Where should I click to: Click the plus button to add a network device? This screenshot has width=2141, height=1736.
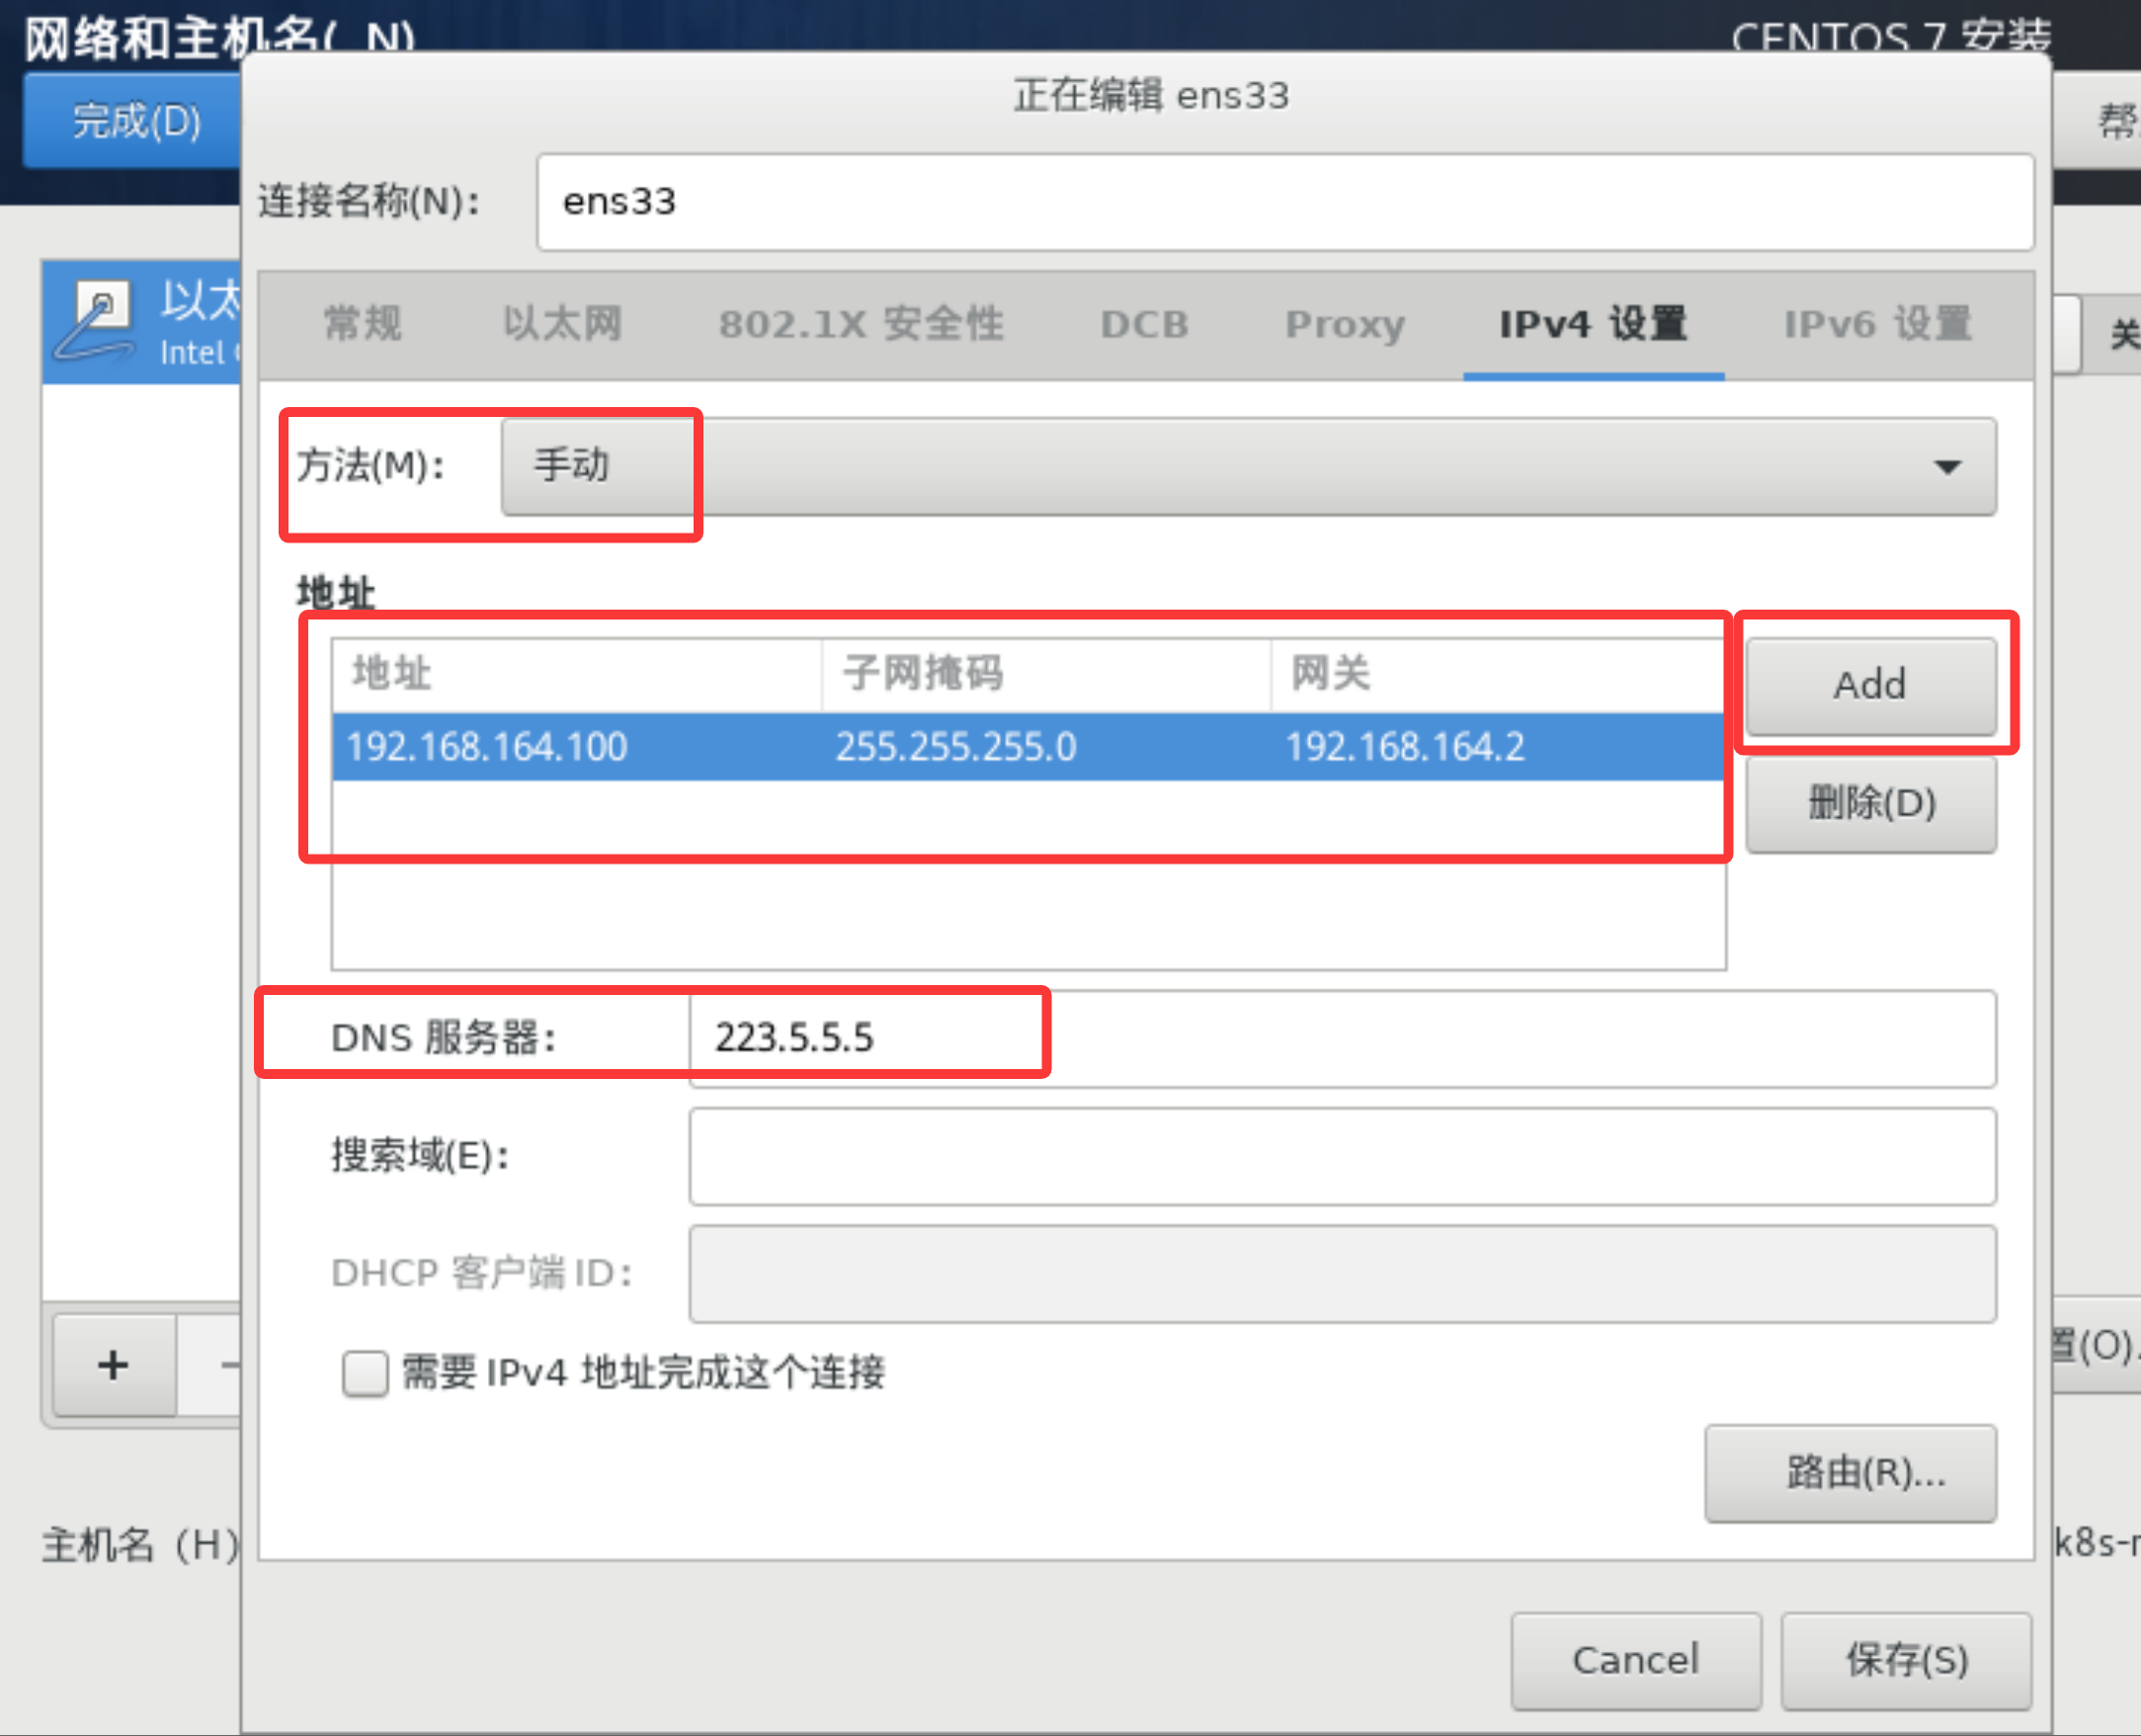tap(113, 1364)
